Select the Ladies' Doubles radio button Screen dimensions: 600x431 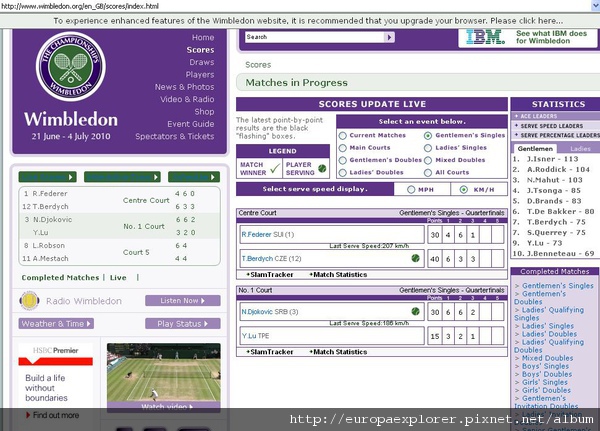(342, 173)
